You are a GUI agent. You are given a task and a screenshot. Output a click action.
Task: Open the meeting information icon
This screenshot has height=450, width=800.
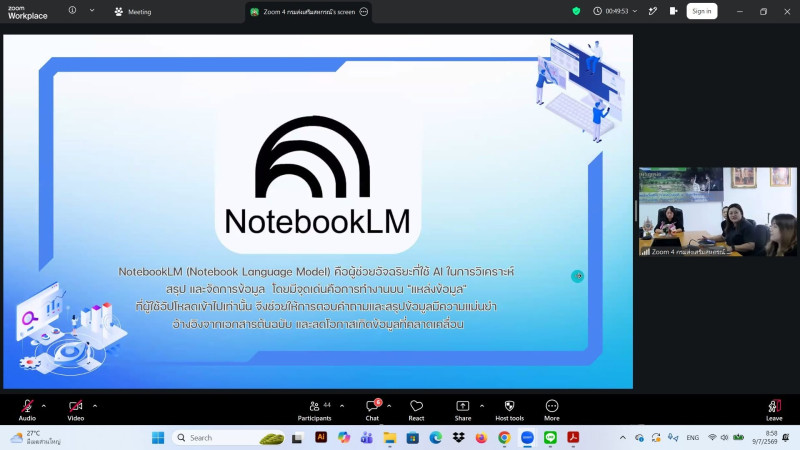pos(72,10)
